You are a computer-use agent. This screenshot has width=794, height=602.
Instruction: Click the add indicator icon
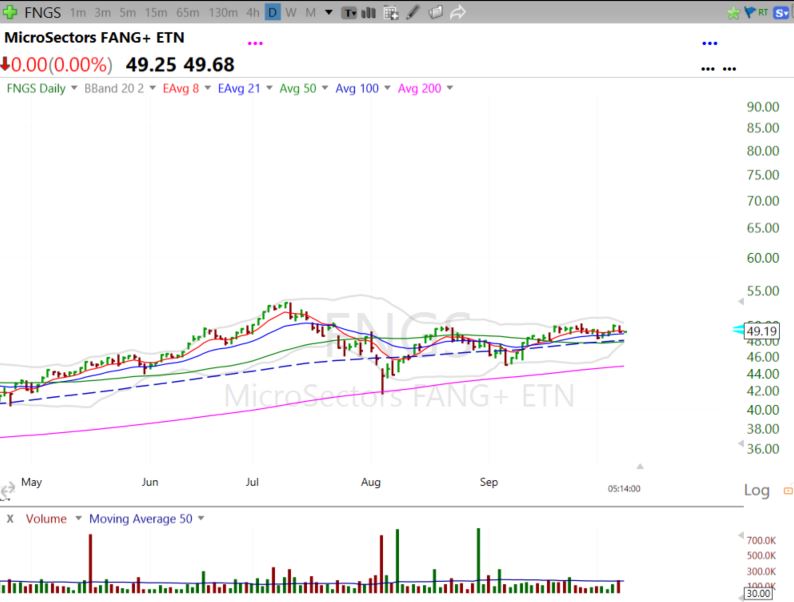coord(391,13)
